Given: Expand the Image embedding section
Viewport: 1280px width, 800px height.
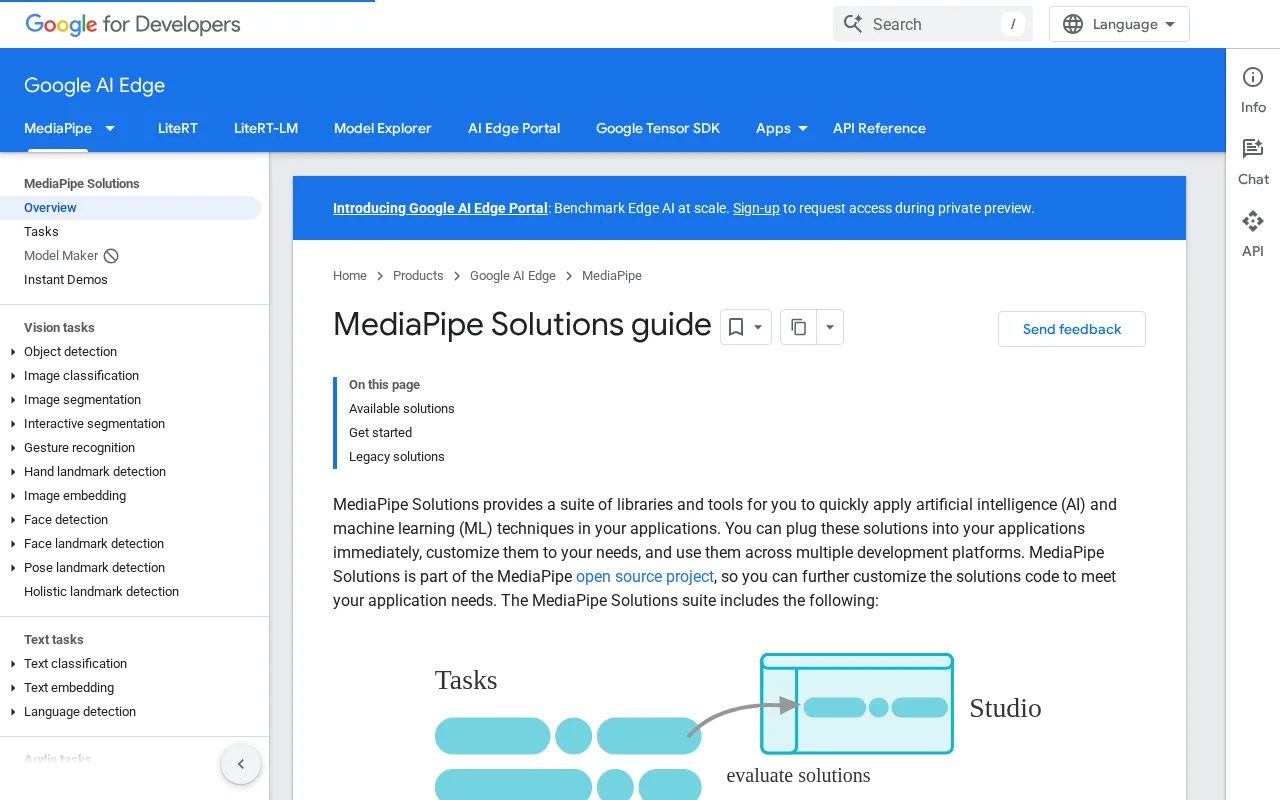Looking at the screenshot, I should click(x=13, y=496).
